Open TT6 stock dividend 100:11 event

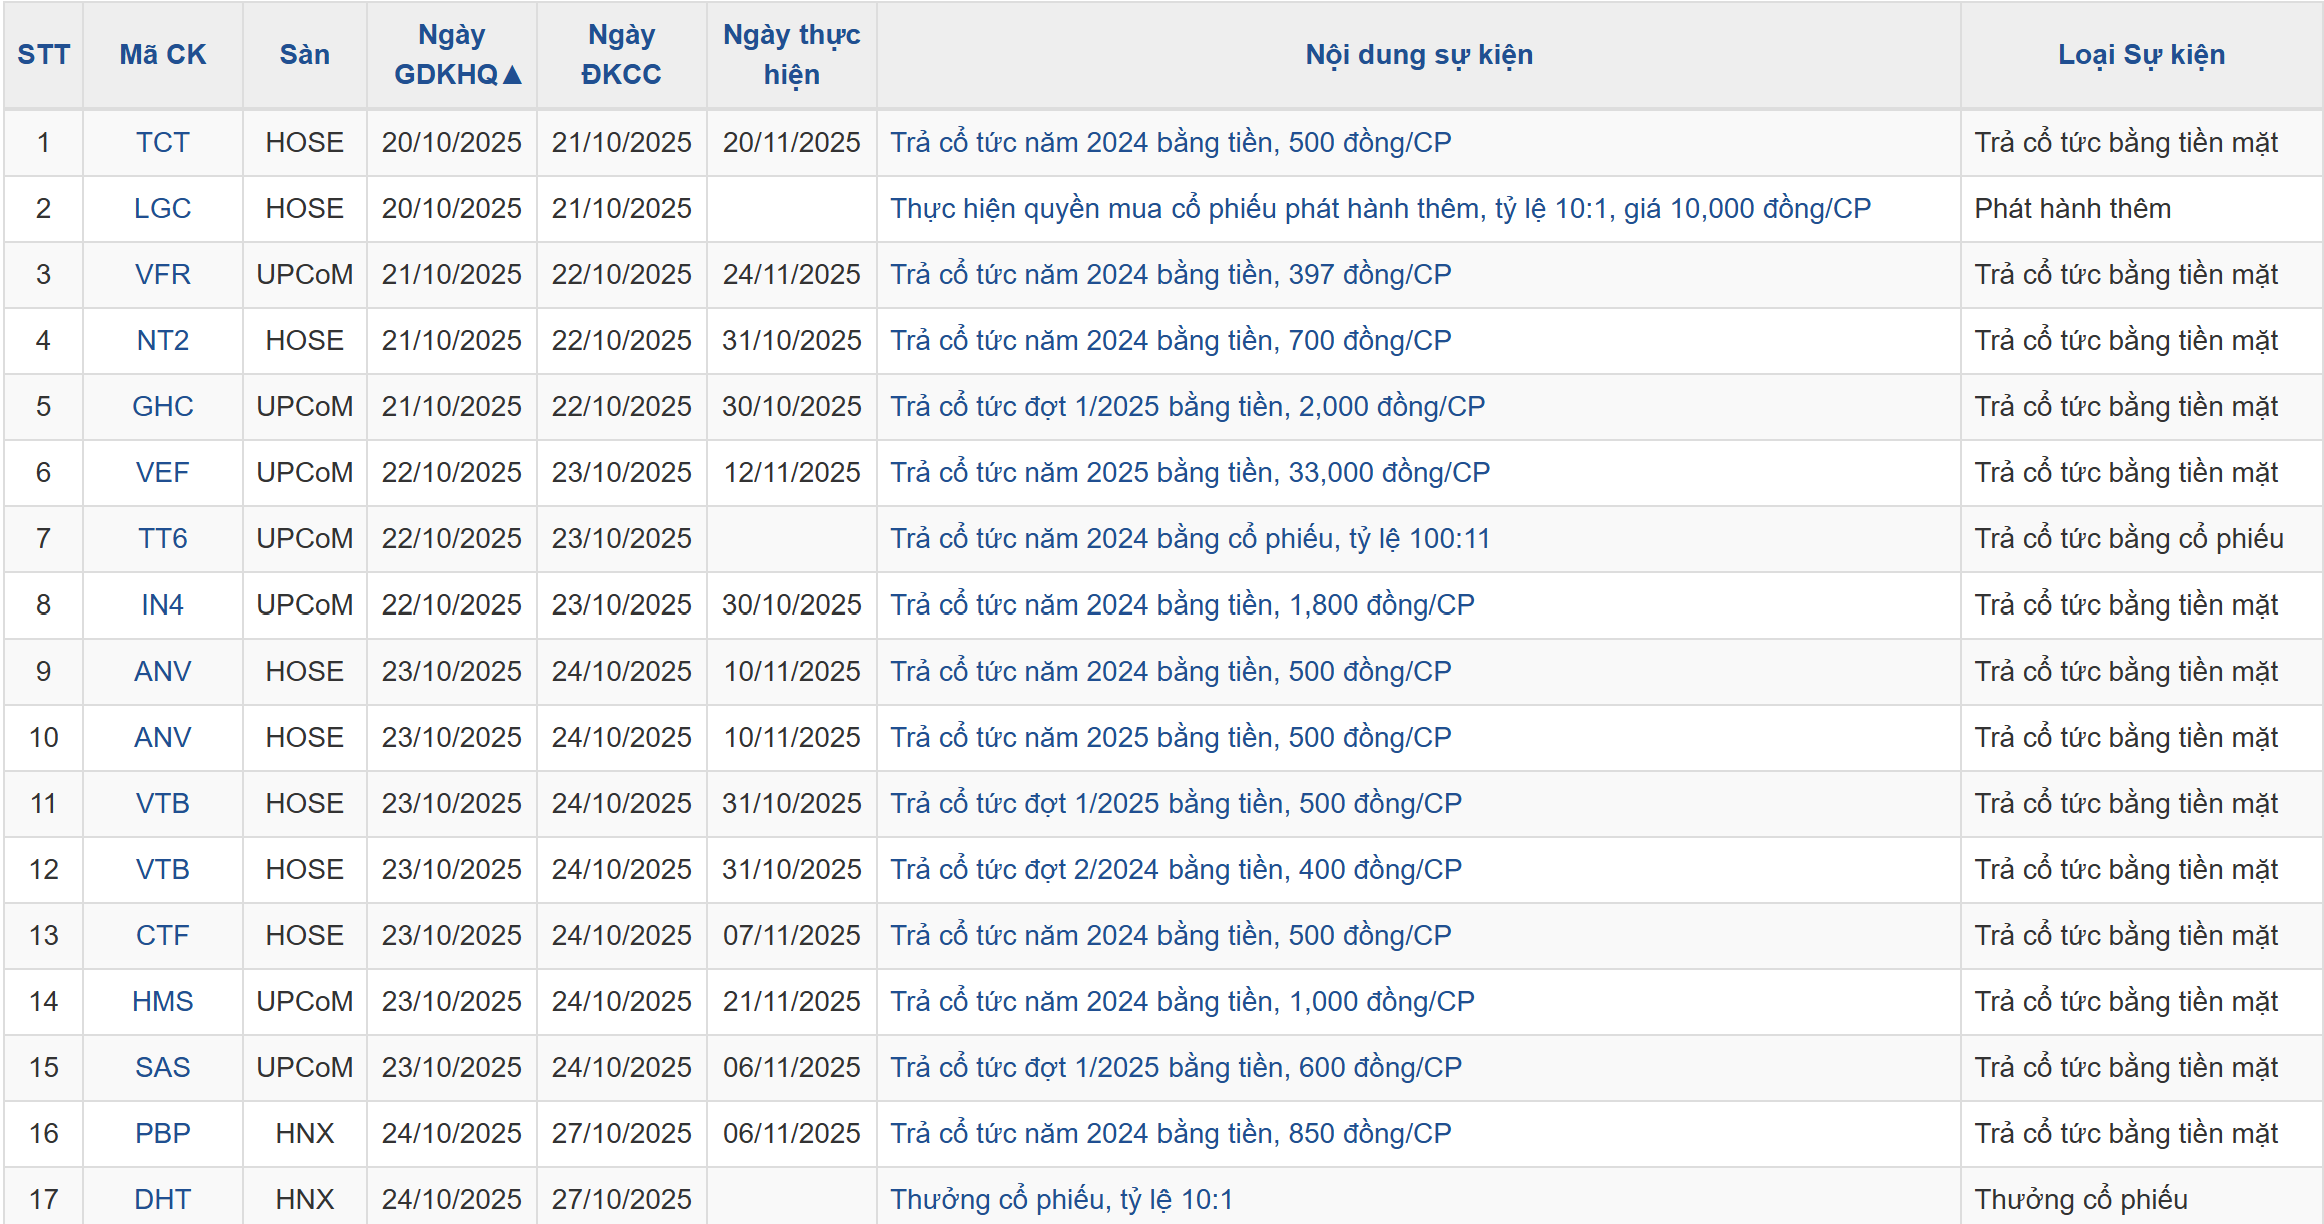(x=1190, y=538)
